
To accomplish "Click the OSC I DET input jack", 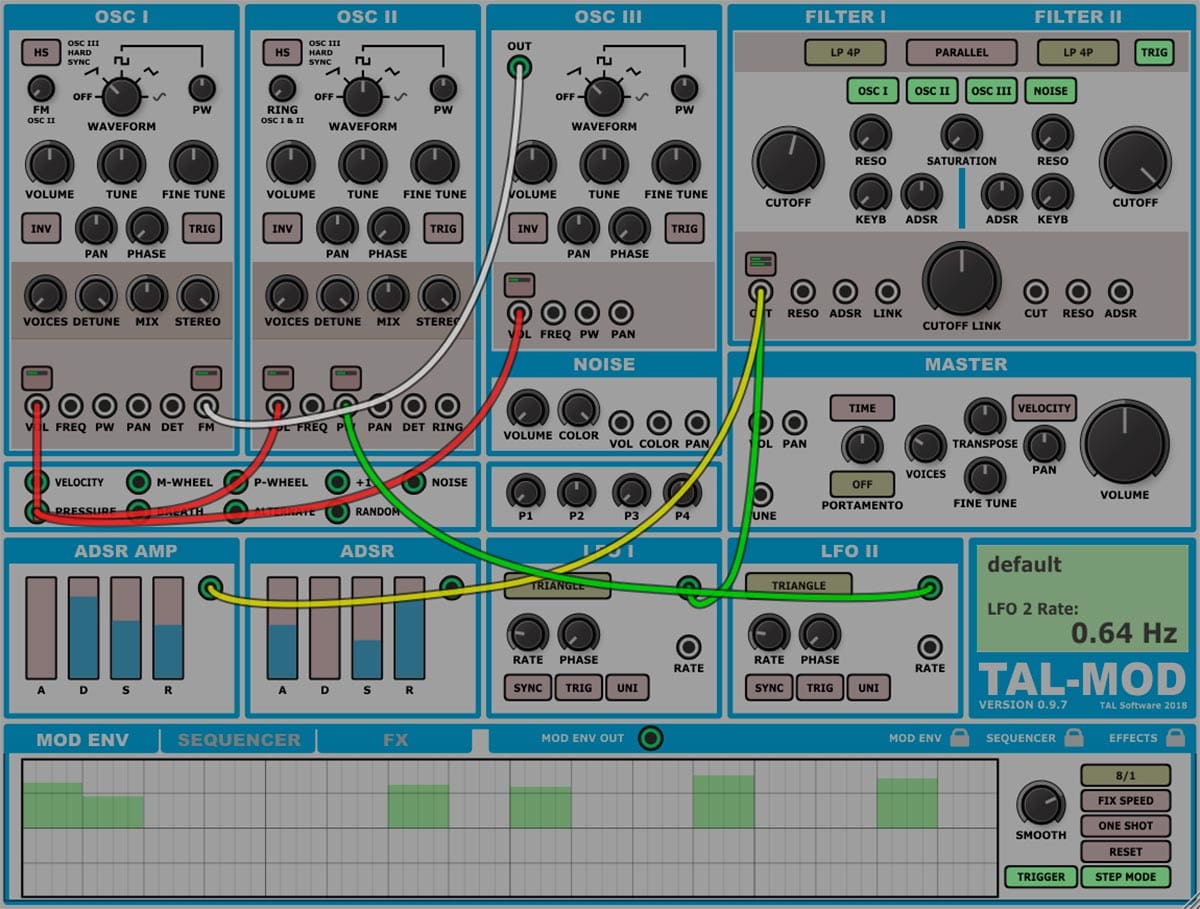I will pos(173,405).
